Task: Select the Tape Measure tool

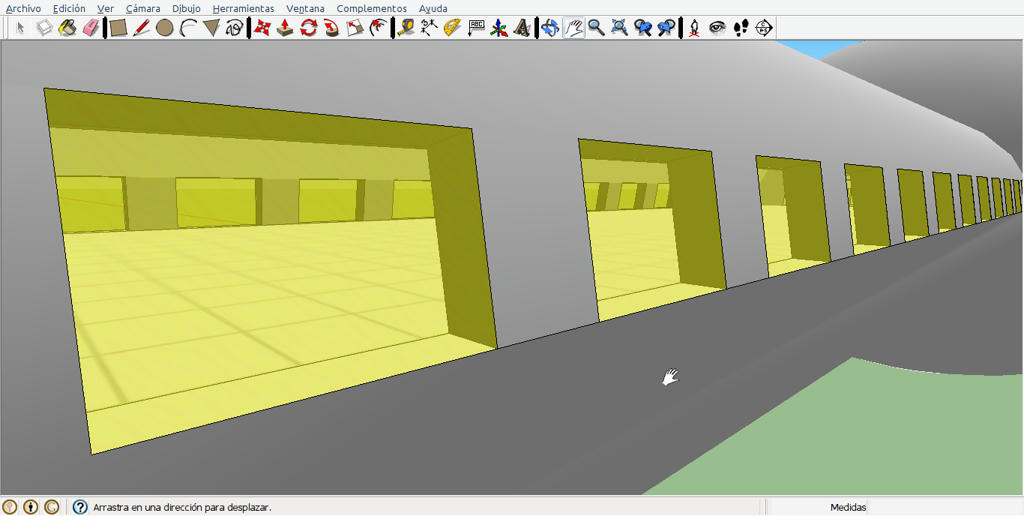Action: pos(405,28)
